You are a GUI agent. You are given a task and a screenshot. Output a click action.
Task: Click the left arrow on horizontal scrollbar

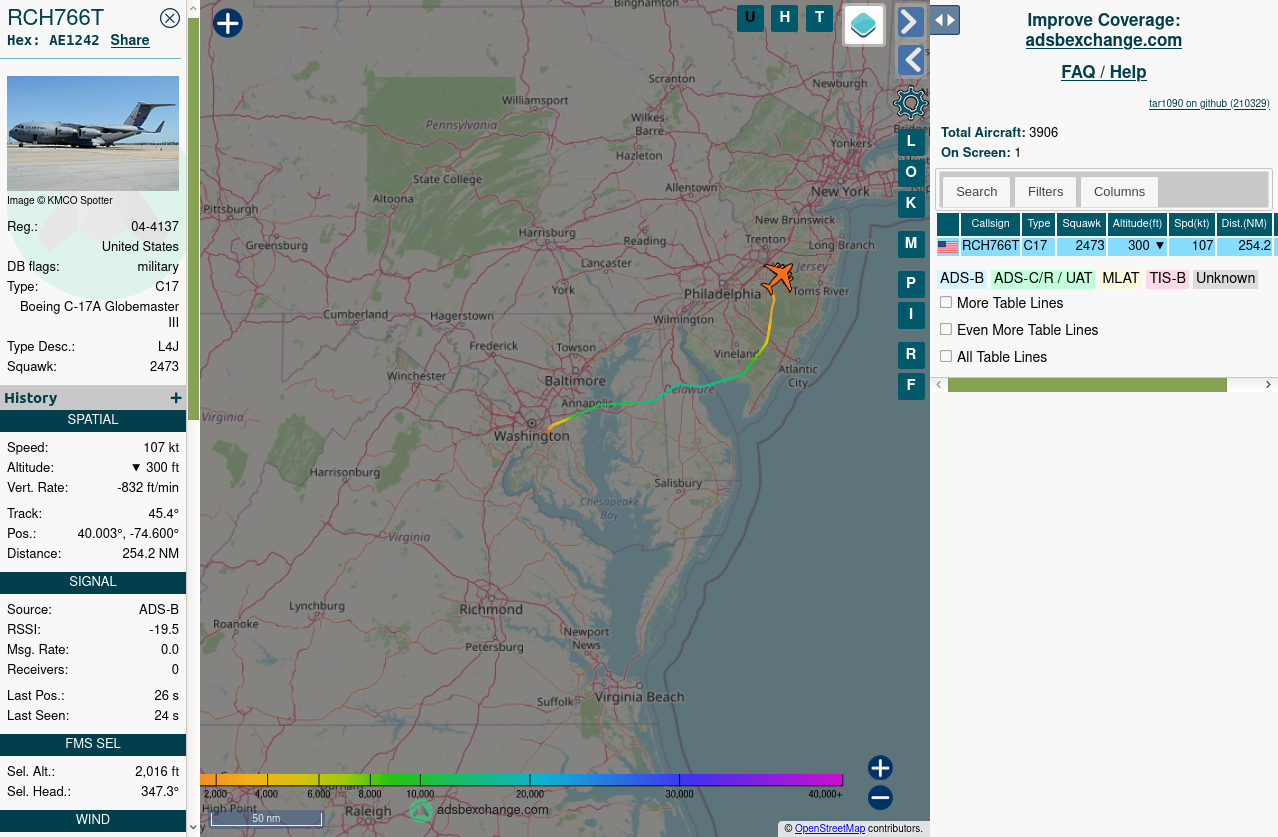point(939,385)
